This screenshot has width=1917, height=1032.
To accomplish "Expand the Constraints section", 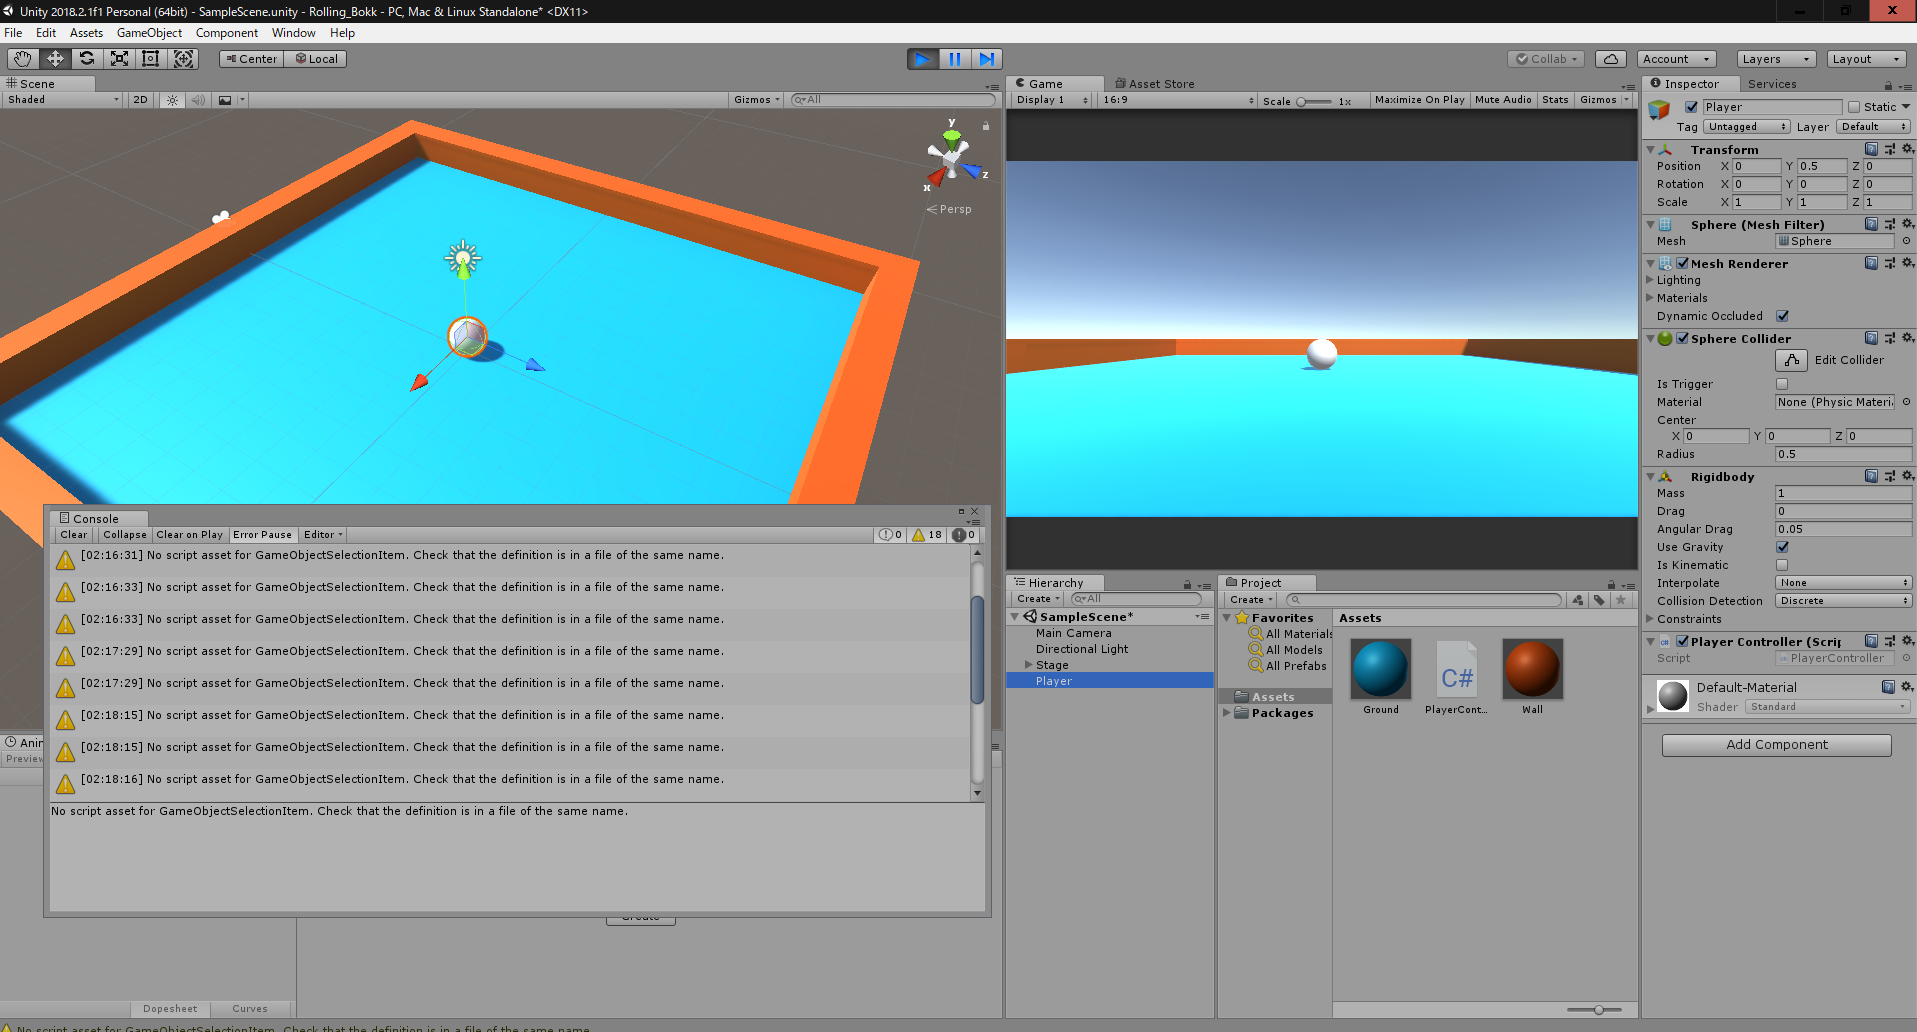I will point(1650,619).
